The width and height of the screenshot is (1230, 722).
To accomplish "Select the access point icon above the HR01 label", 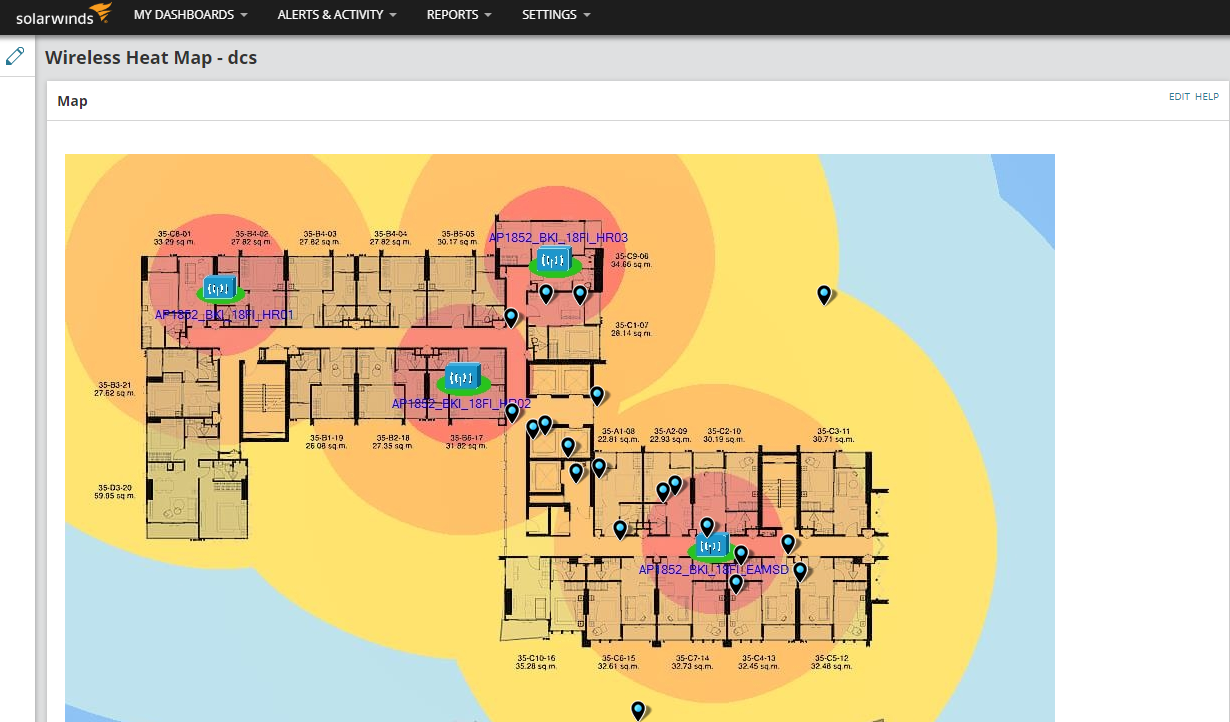I will coord(219,289).
